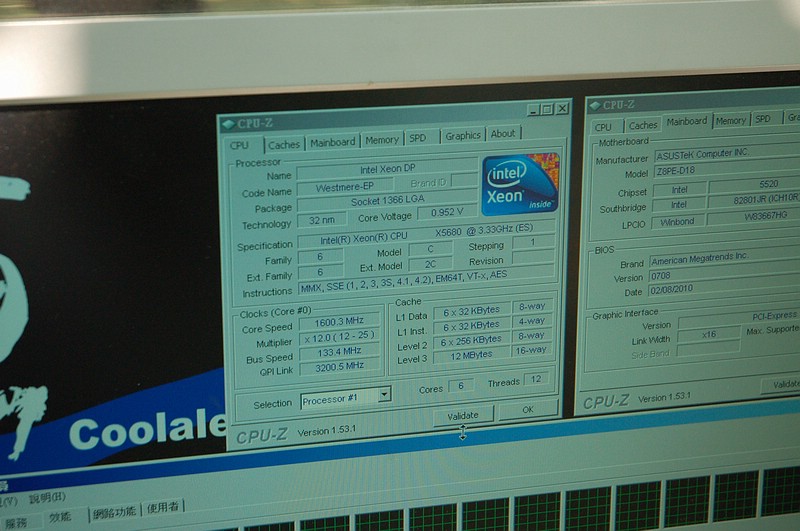Click the motherboard Model field Z8PE-D18

(x=727, y=169)
